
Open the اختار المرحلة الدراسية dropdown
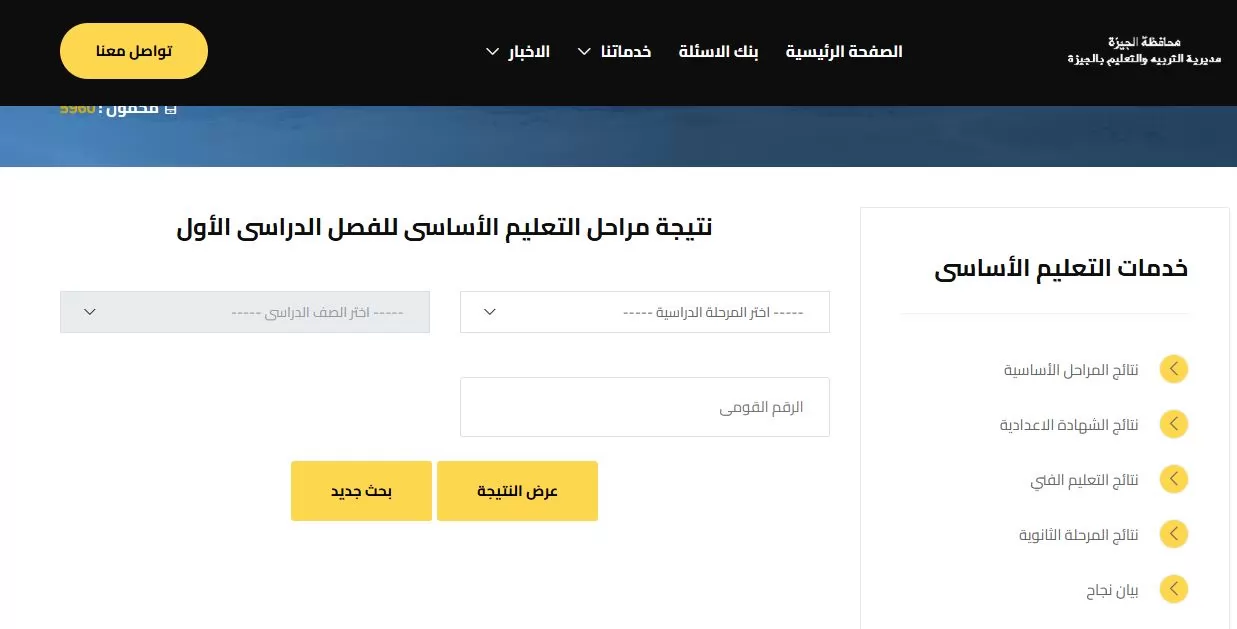[x=644, y=312]
